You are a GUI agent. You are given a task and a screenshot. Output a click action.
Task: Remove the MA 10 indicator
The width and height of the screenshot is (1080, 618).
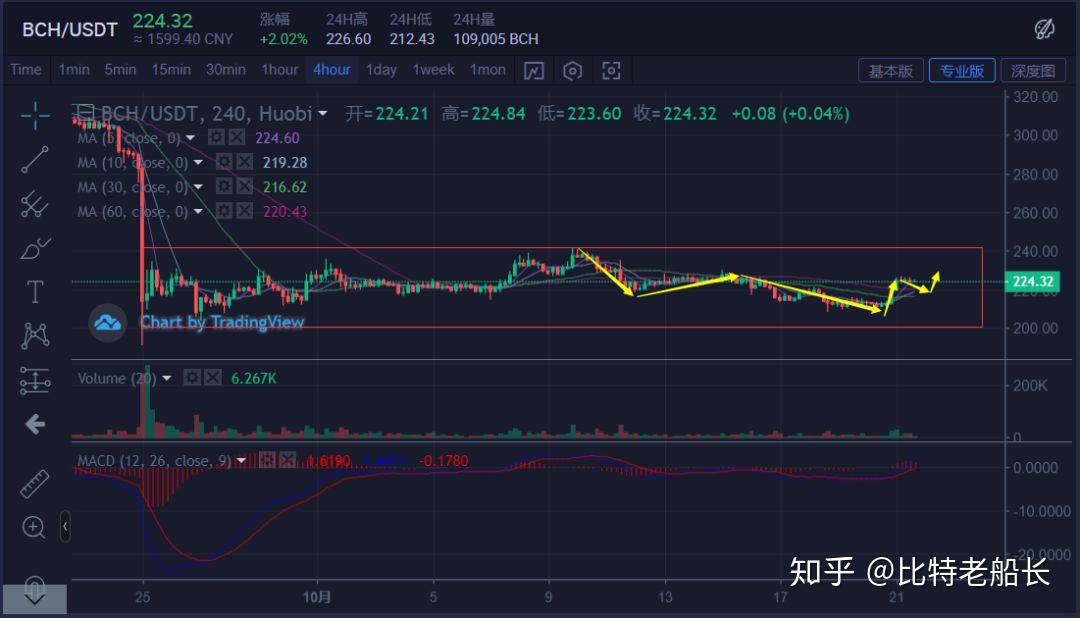click(244, 162)
